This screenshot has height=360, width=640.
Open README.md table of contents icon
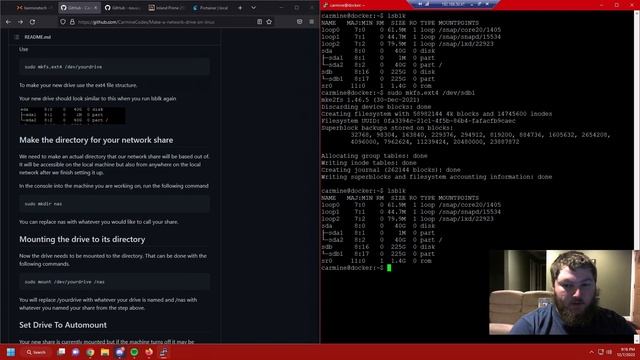pos(17,37)
